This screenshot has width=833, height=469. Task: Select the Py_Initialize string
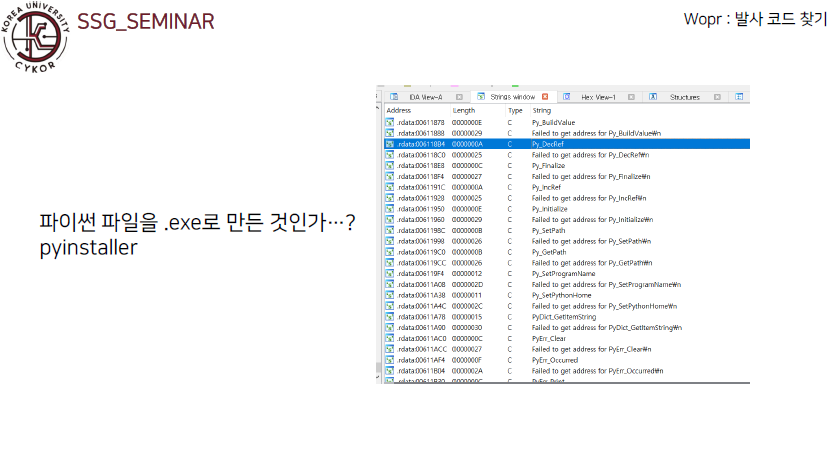click(x=550, y=209)
